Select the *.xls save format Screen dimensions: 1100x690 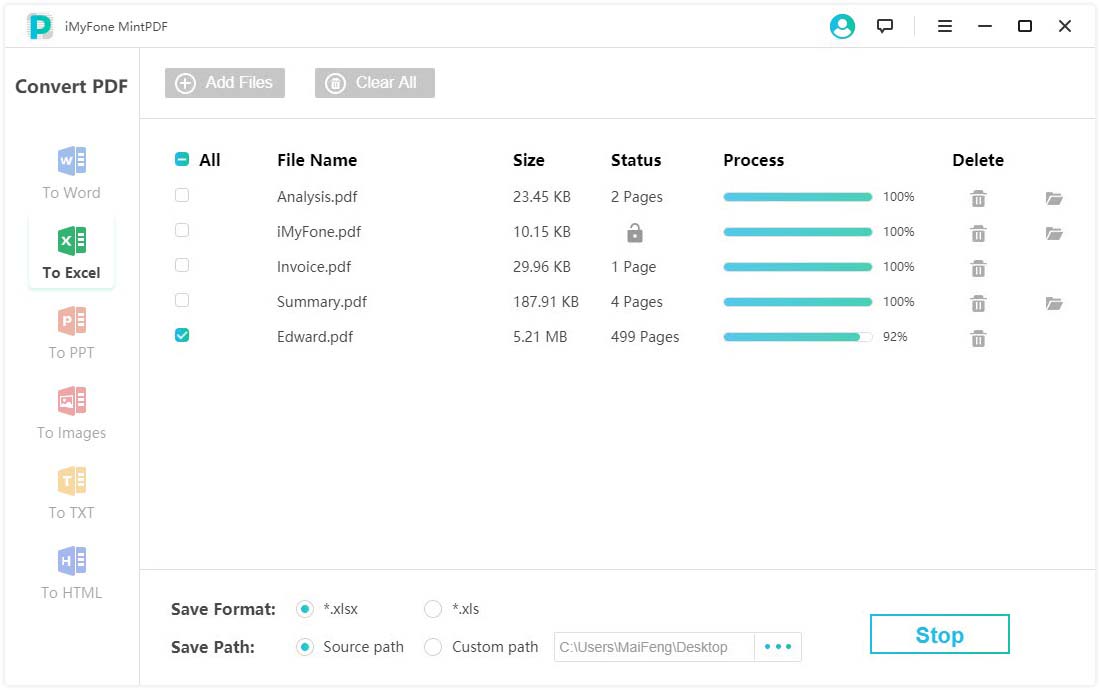433,609
